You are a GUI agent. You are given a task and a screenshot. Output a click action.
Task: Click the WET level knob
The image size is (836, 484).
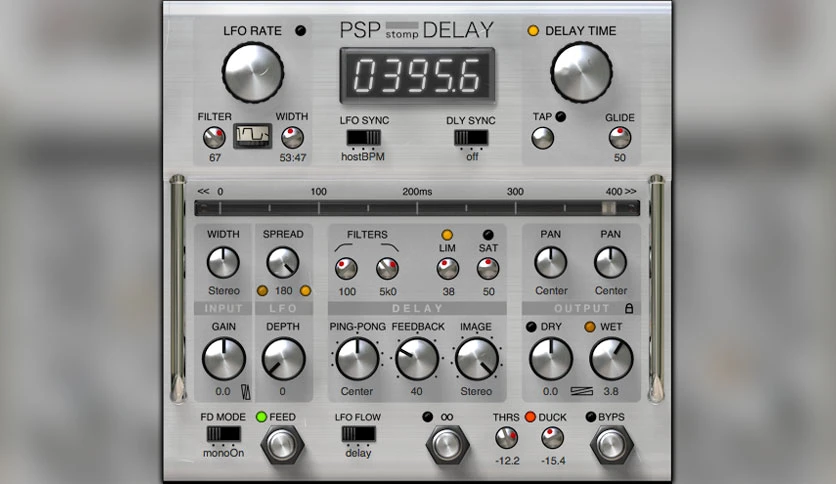tap(611, 359)
